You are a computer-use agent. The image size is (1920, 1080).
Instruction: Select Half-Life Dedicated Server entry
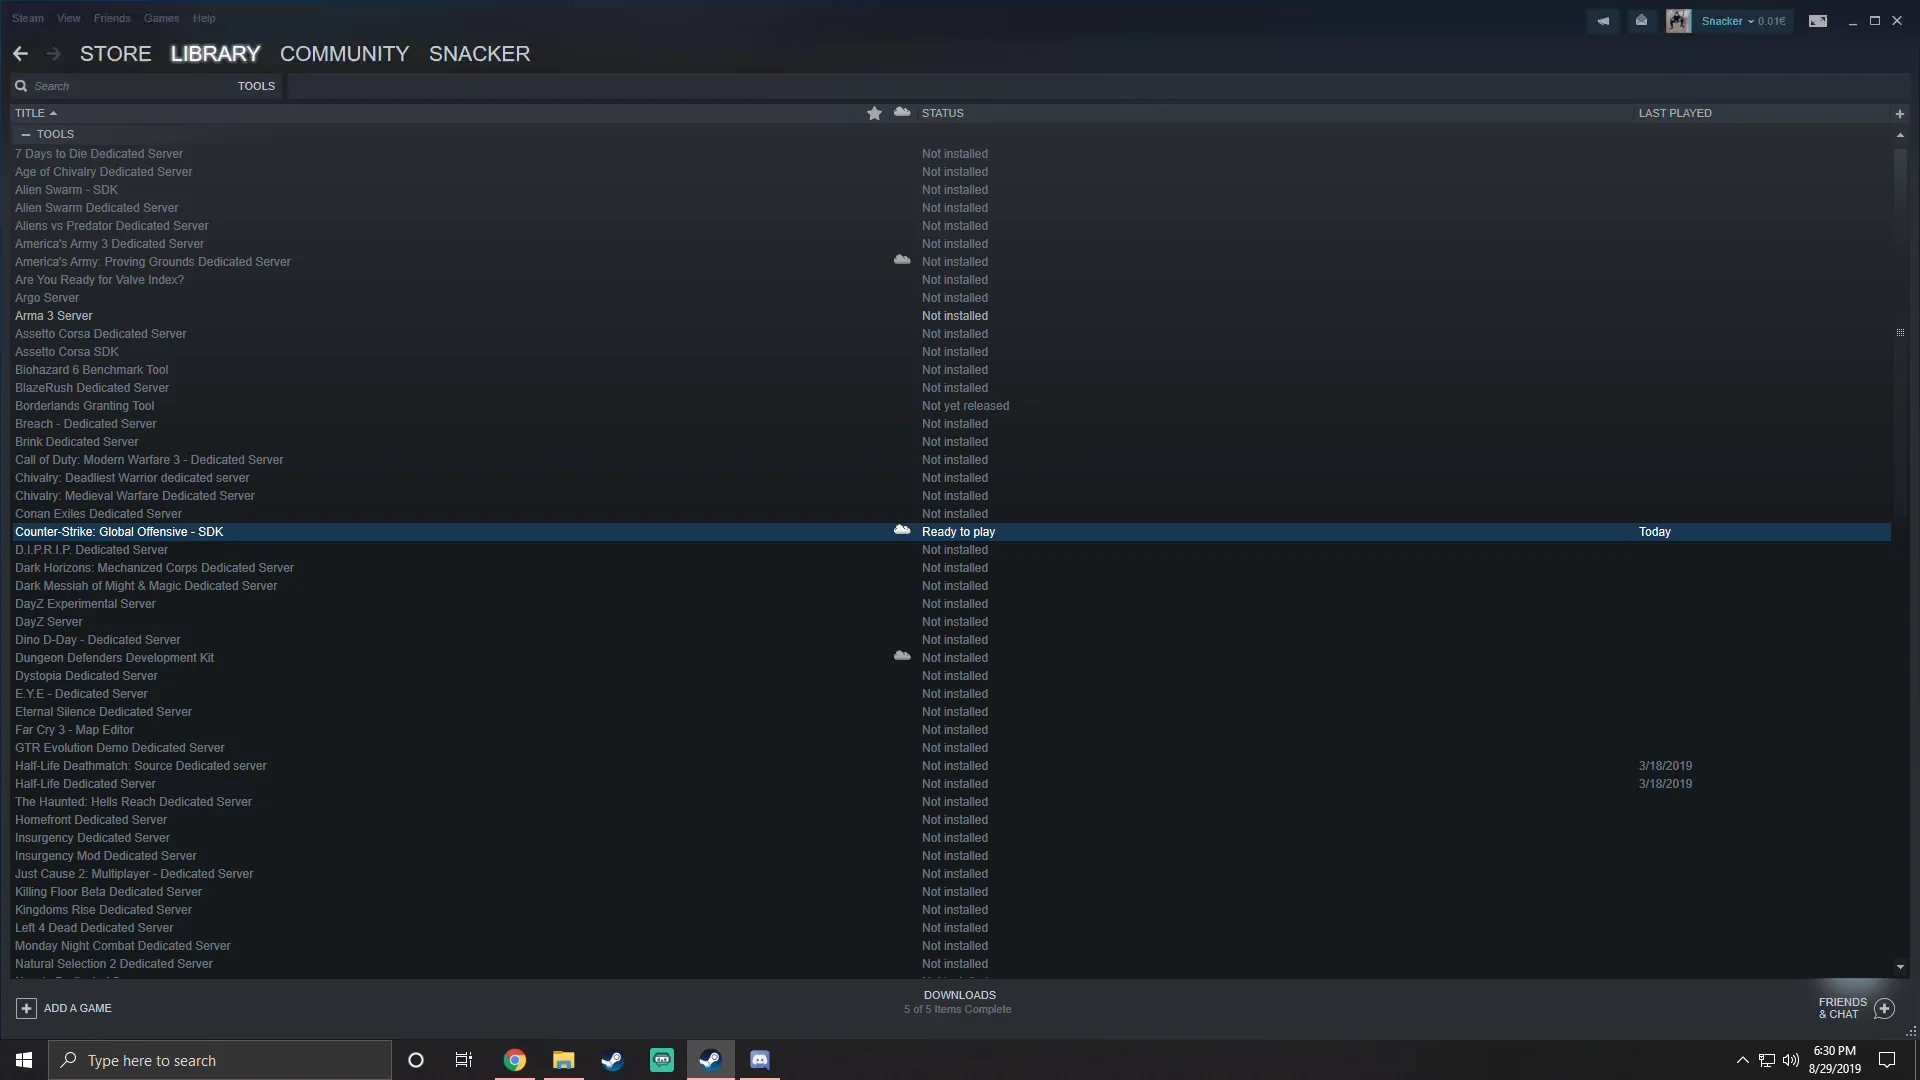85,784
